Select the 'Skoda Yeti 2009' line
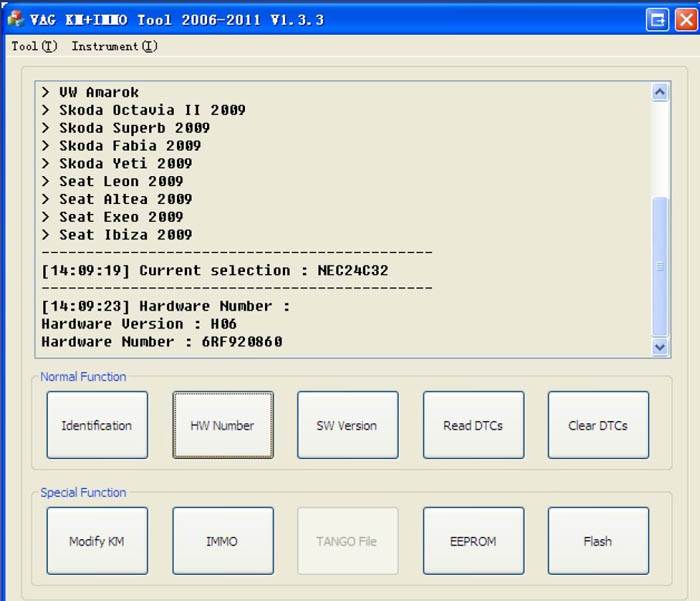 click(x=117, y=163)
